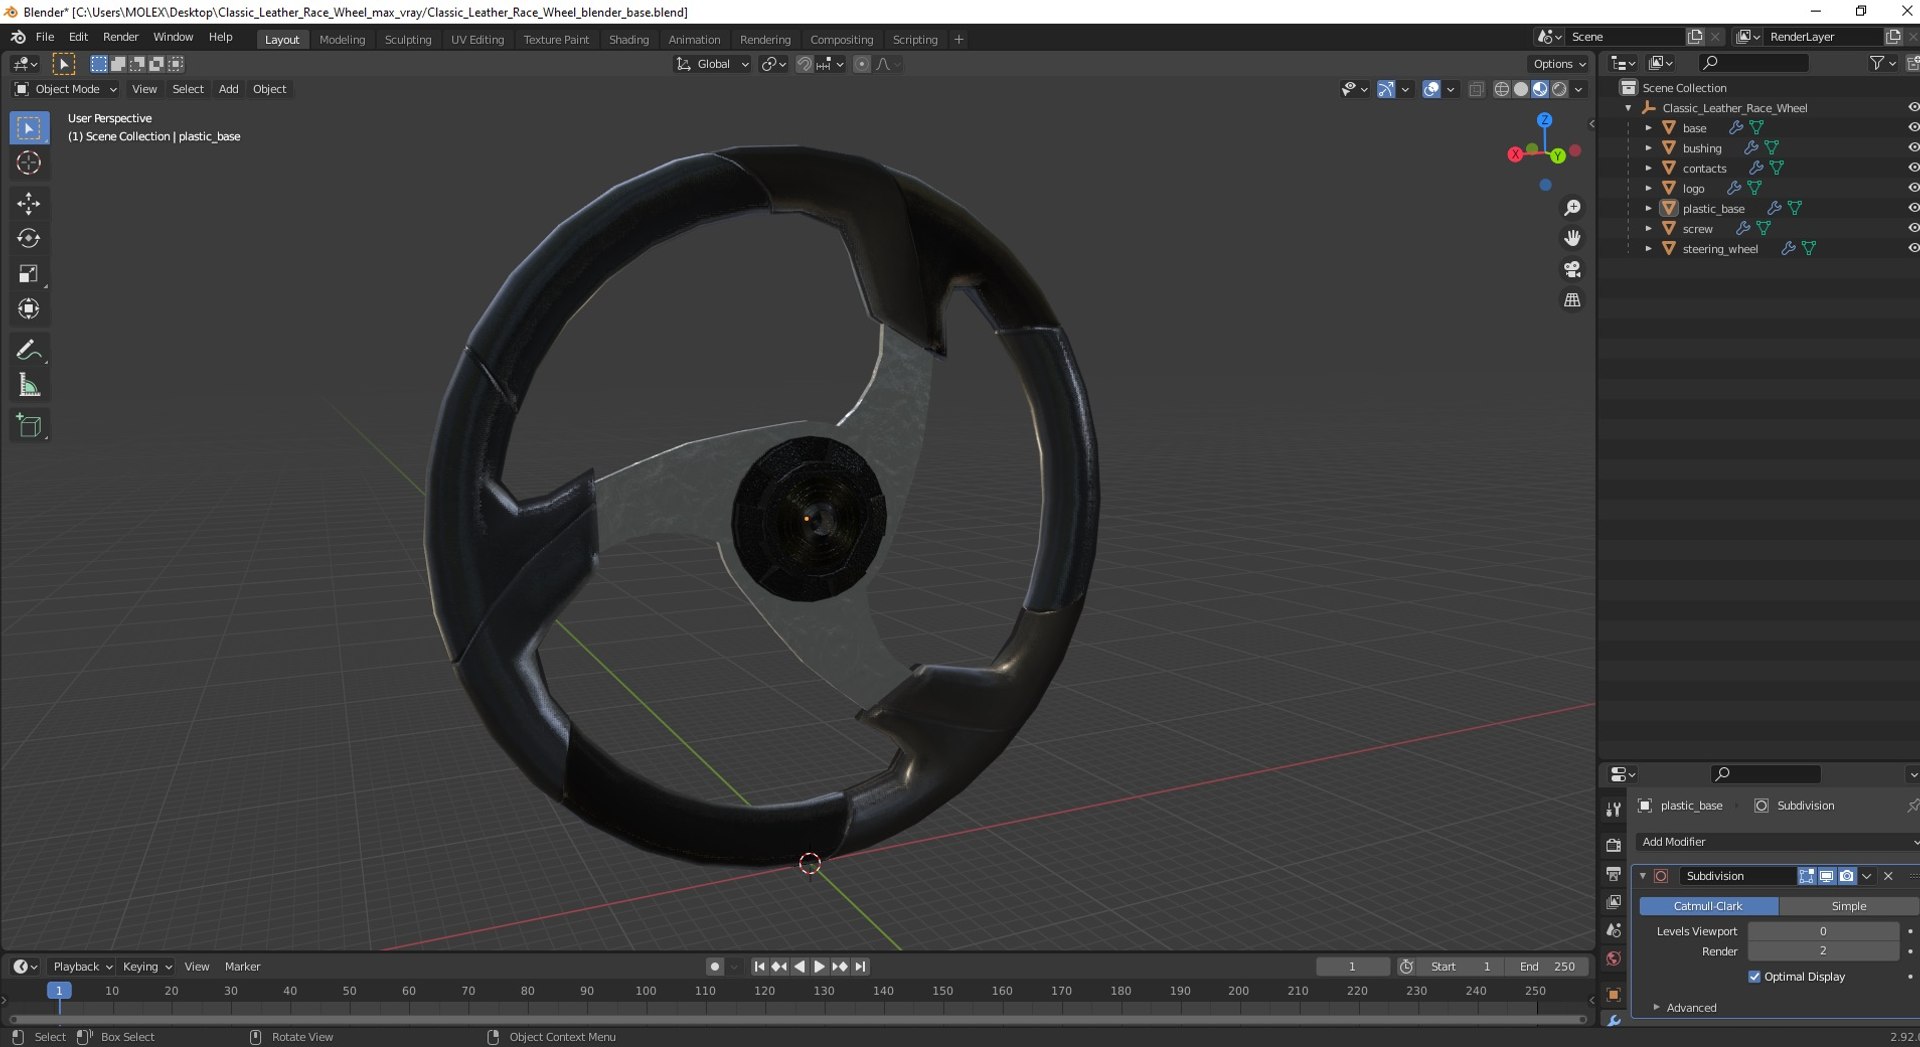Select the Annotate tool
This screenshot has height=1047, width=1920.
tap(29, 350)
